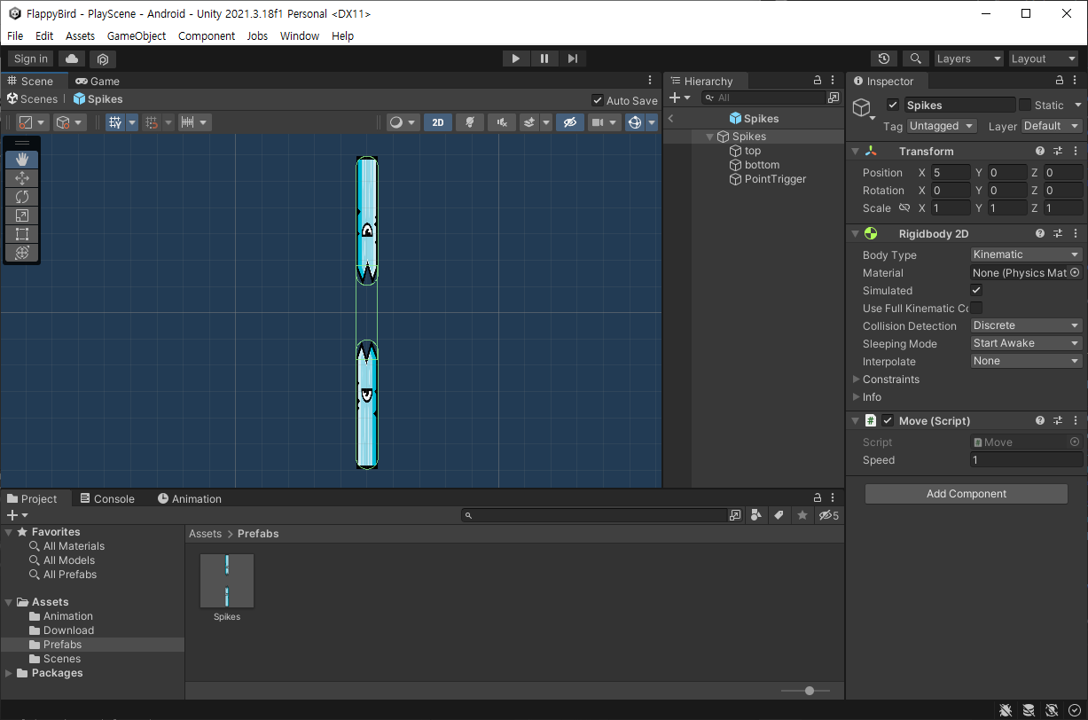Select the Move tool
Image resolution: width=1088 pixels, height=720 pixels.
tap(22, 178)
